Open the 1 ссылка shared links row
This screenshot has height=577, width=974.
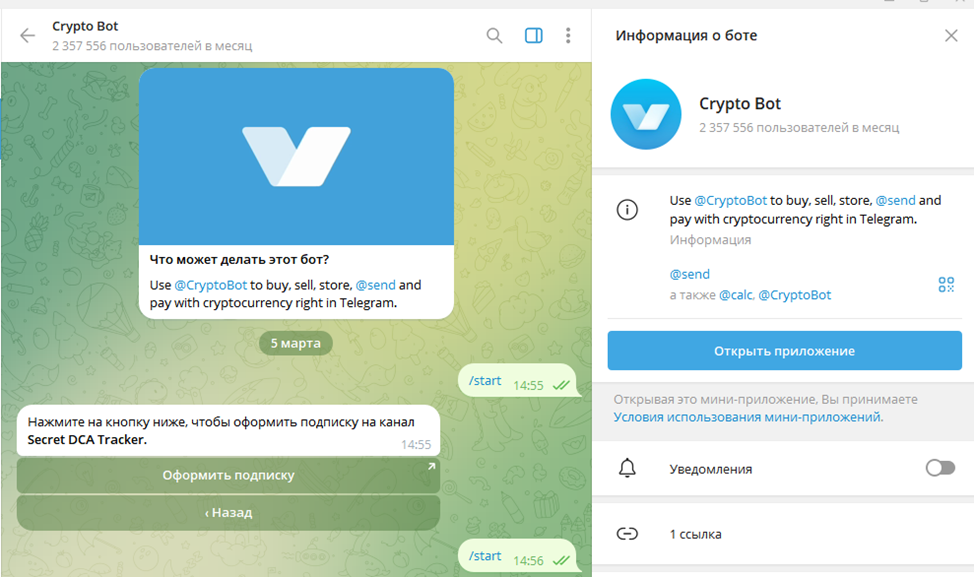pos(784,534)
